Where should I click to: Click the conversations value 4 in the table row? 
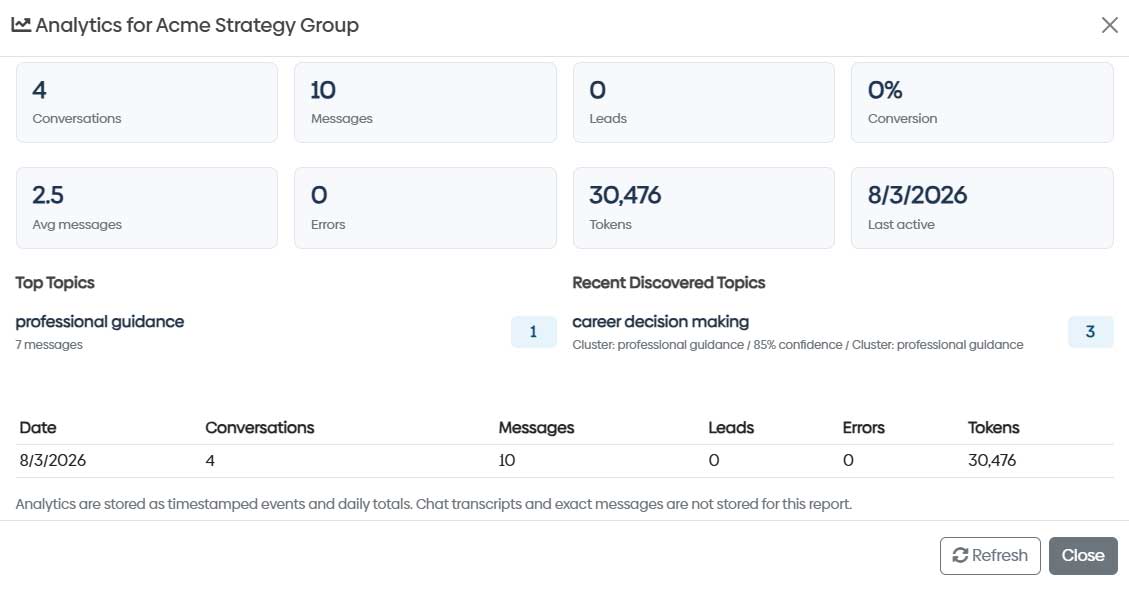tap(210, 461)
